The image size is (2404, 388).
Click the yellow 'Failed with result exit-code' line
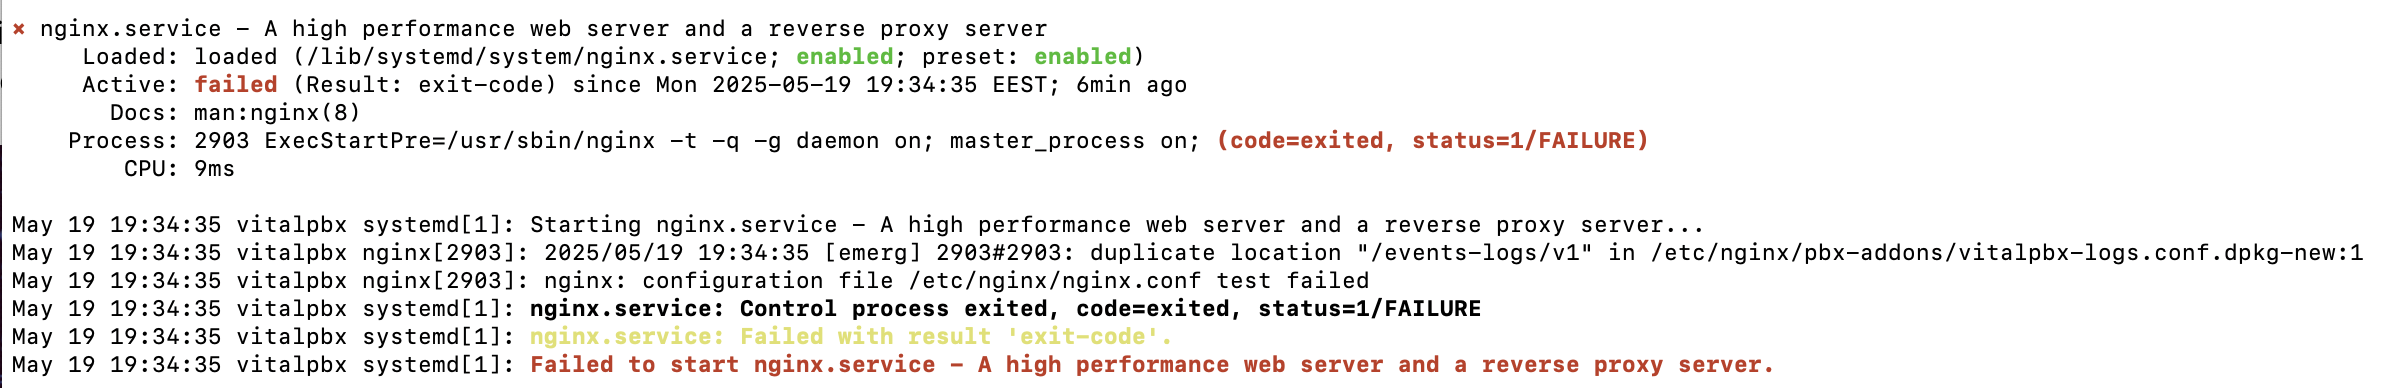click(851, 337)
